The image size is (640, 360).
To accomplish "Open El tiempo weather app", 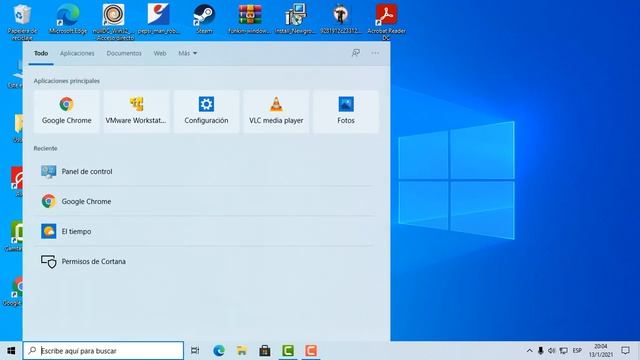I will (203, 231).
